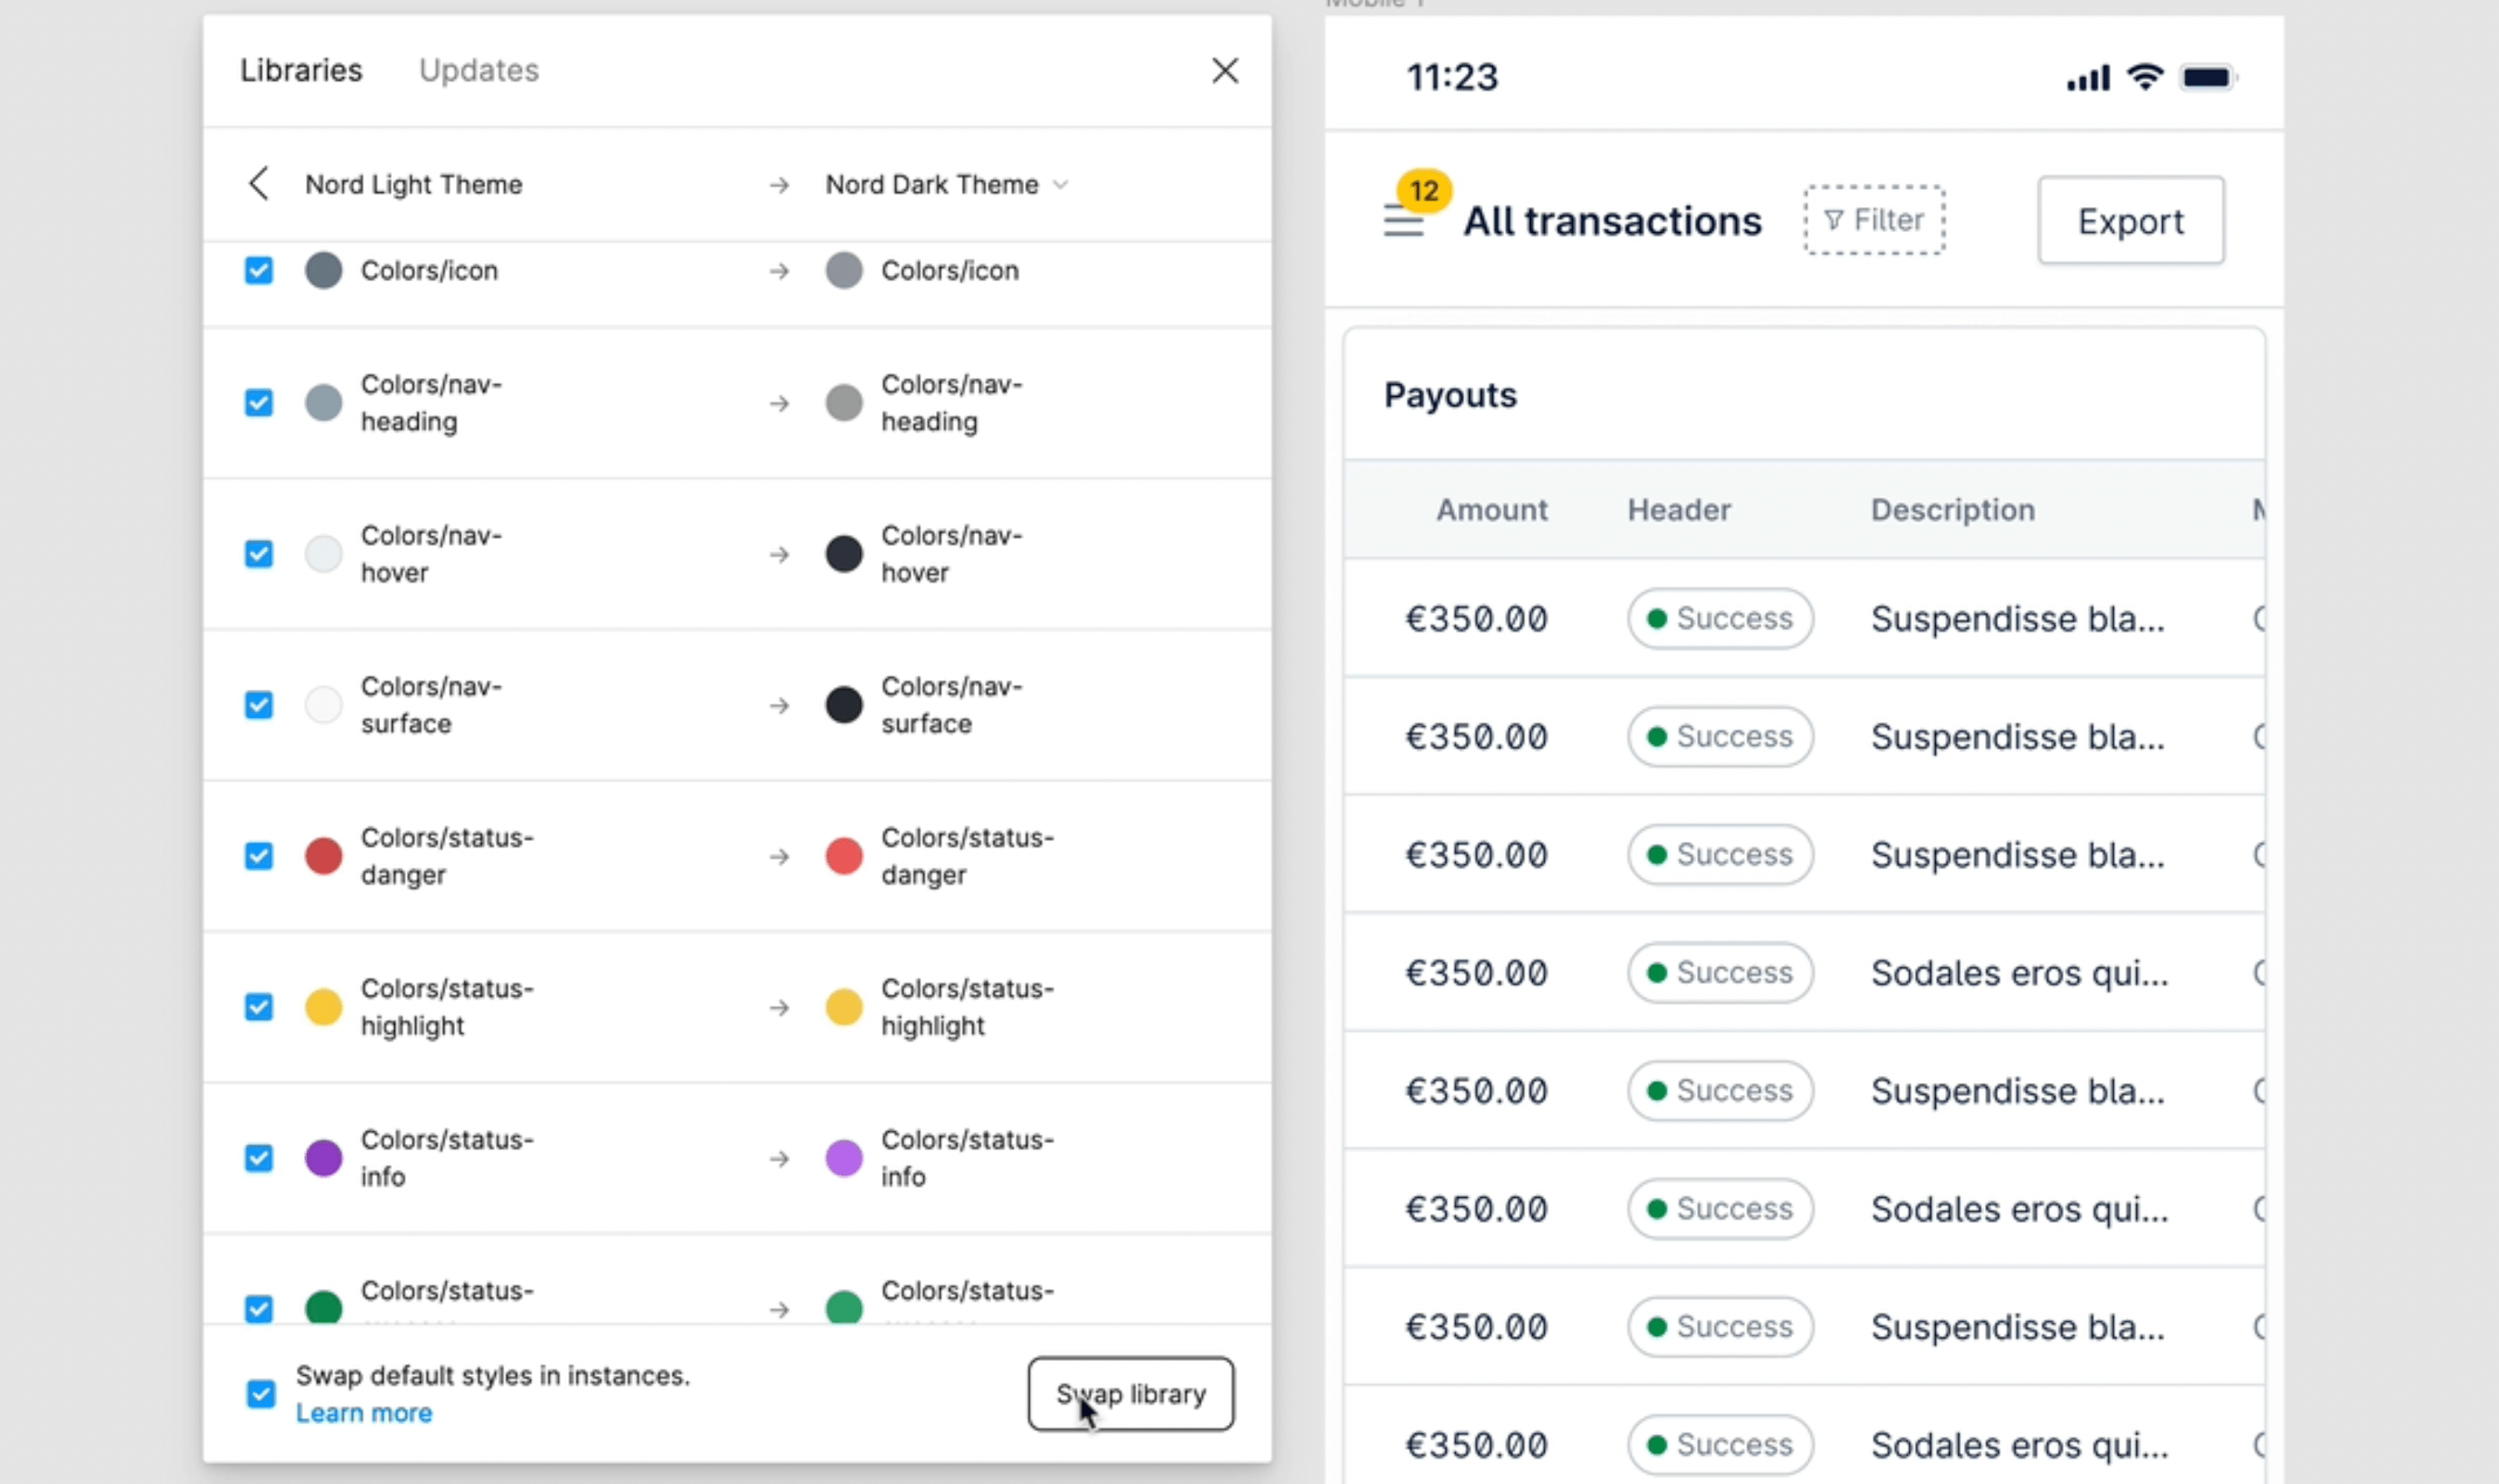The width and height of the screenshot is (2499, 1484).
Task: Click the Export button
Action: pos(2131,221)
